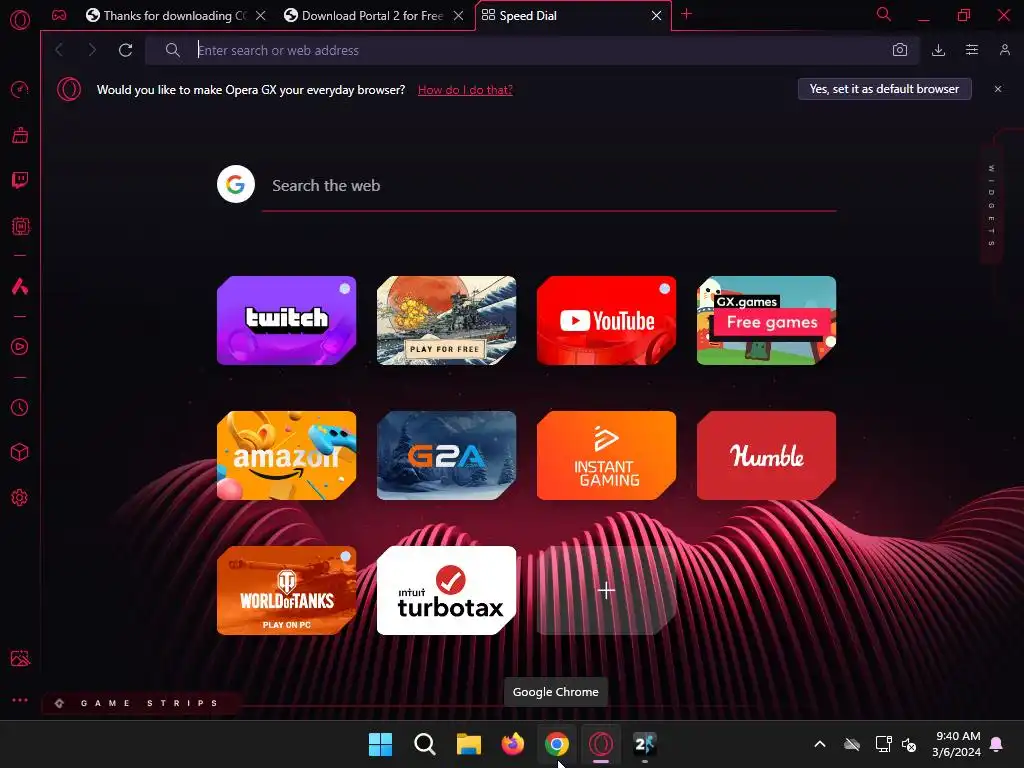Image resolution: width=1024 pixels, height=768 pixels.
Task: Open Aria AI sidebar icon
Action: click(x=20, y=286)
